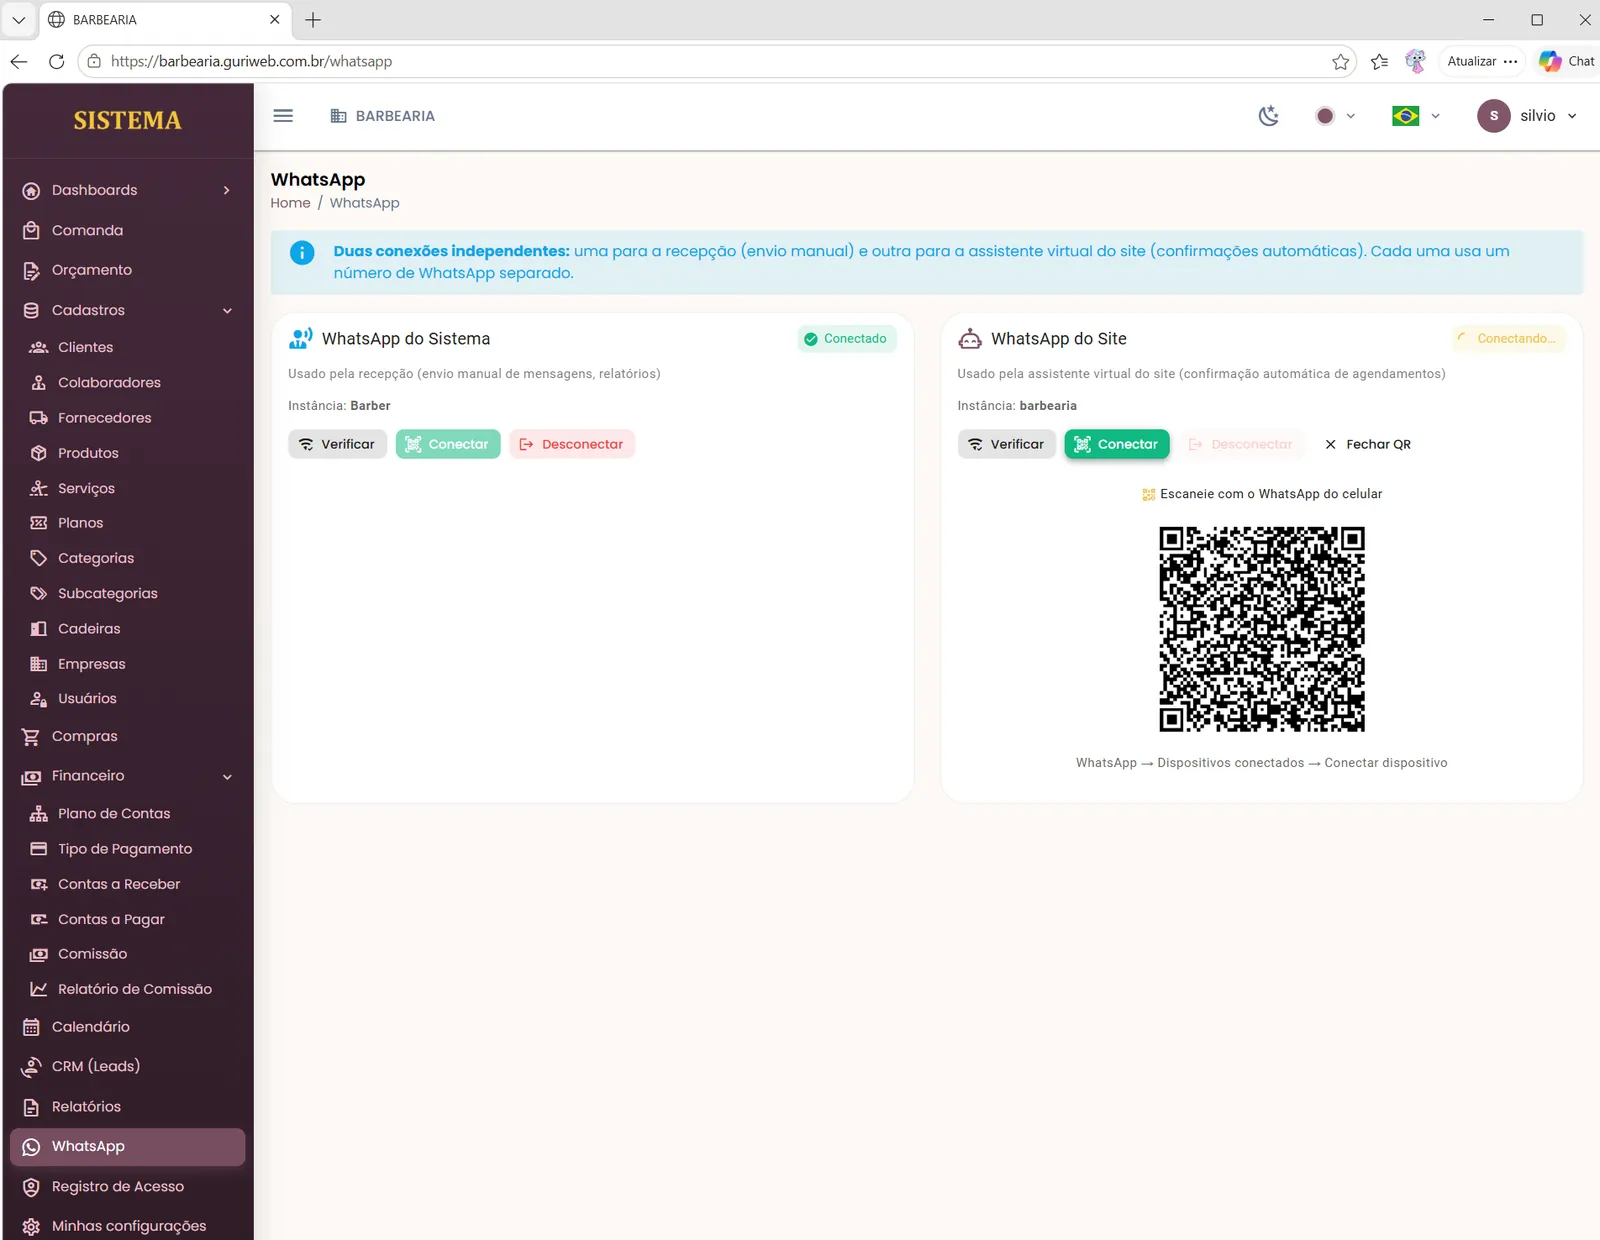Click the silvio avatar circle

tap(1494, 116)
